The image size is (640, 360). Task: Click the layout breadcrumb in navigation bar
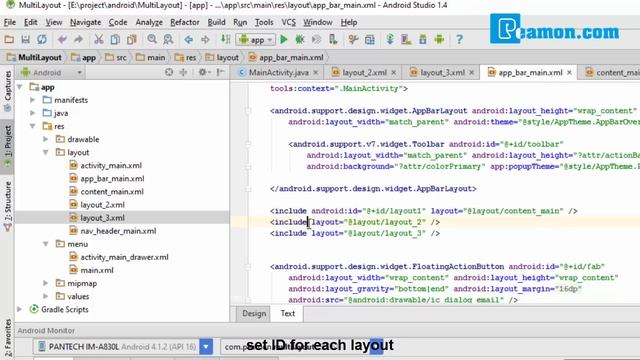coord(222,58)
